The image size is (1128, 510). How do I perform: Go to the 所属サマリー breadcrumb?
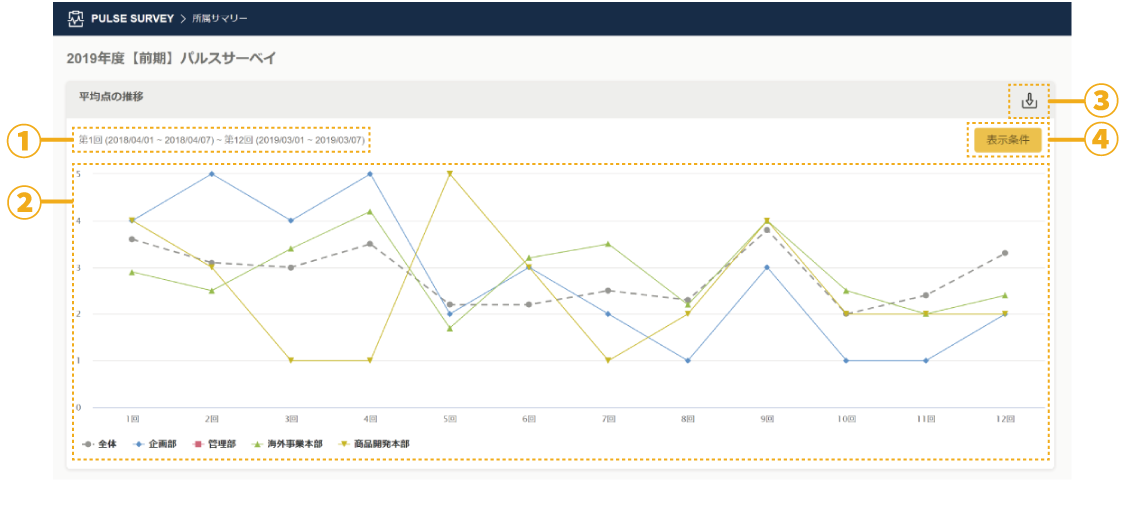point(220,19)
